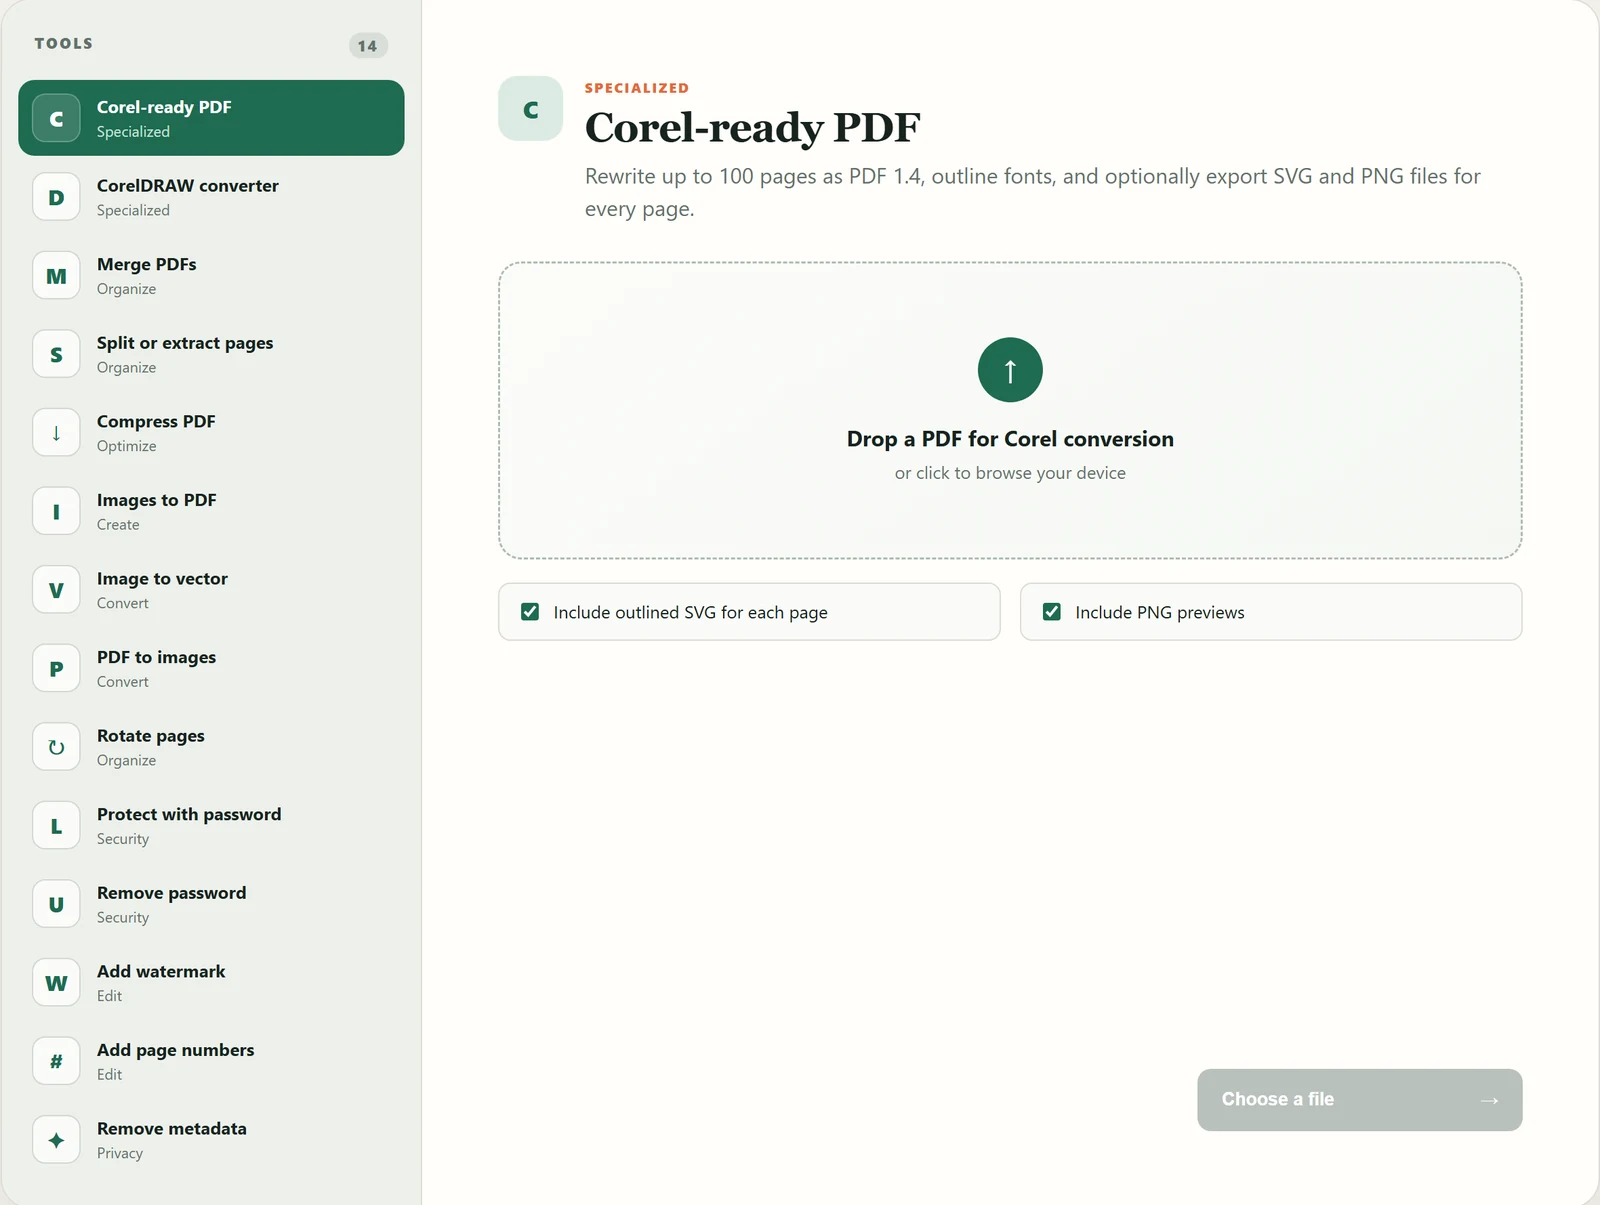This screenshot has height=1205, width=1600.
Task: Uncheck Include PNG previews checkbox
Action: coord(1052,612)
